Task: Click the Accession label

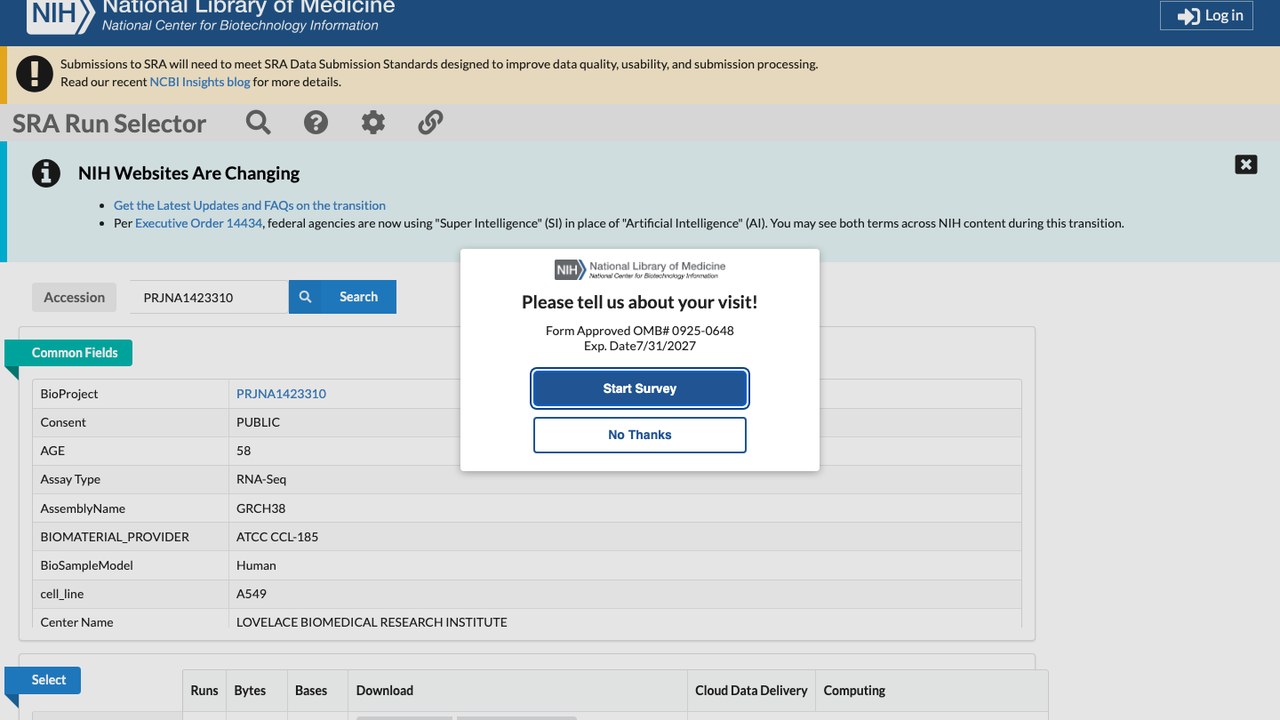Action: tap(74, 297)
